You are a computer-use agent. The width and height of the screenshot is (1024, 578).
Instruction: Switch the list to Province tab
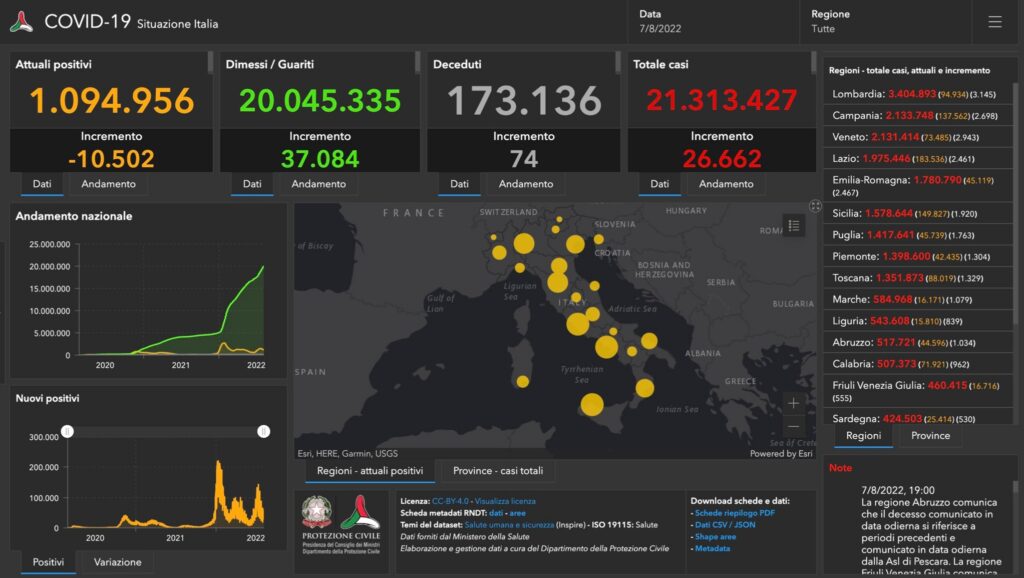coord(931,436)
